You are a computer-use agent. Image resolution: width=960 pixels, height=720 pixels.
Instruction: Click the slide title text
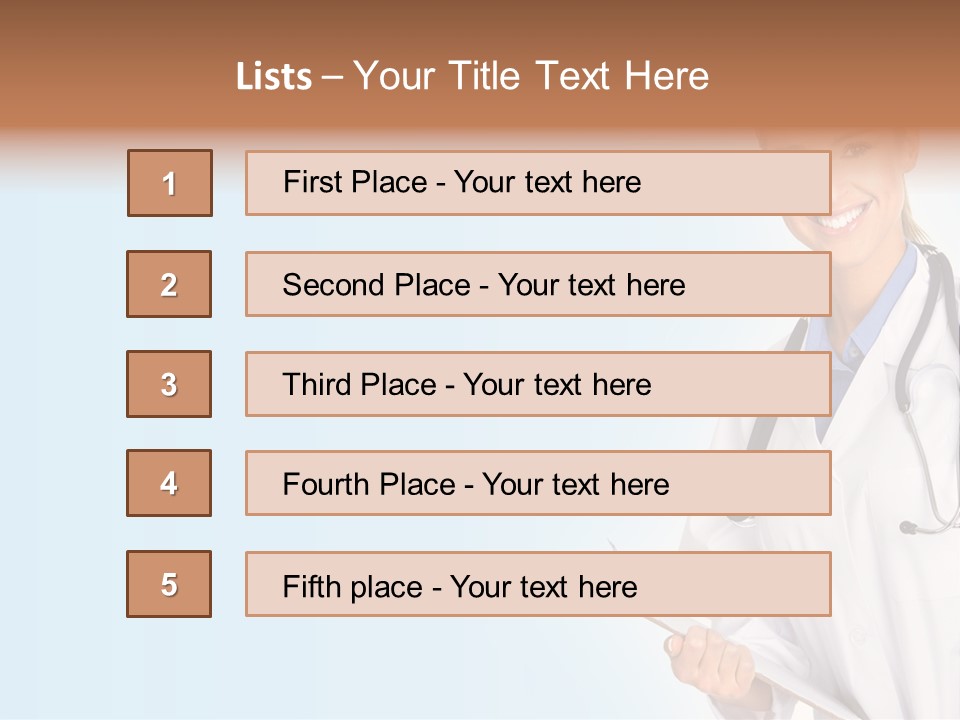473,76
